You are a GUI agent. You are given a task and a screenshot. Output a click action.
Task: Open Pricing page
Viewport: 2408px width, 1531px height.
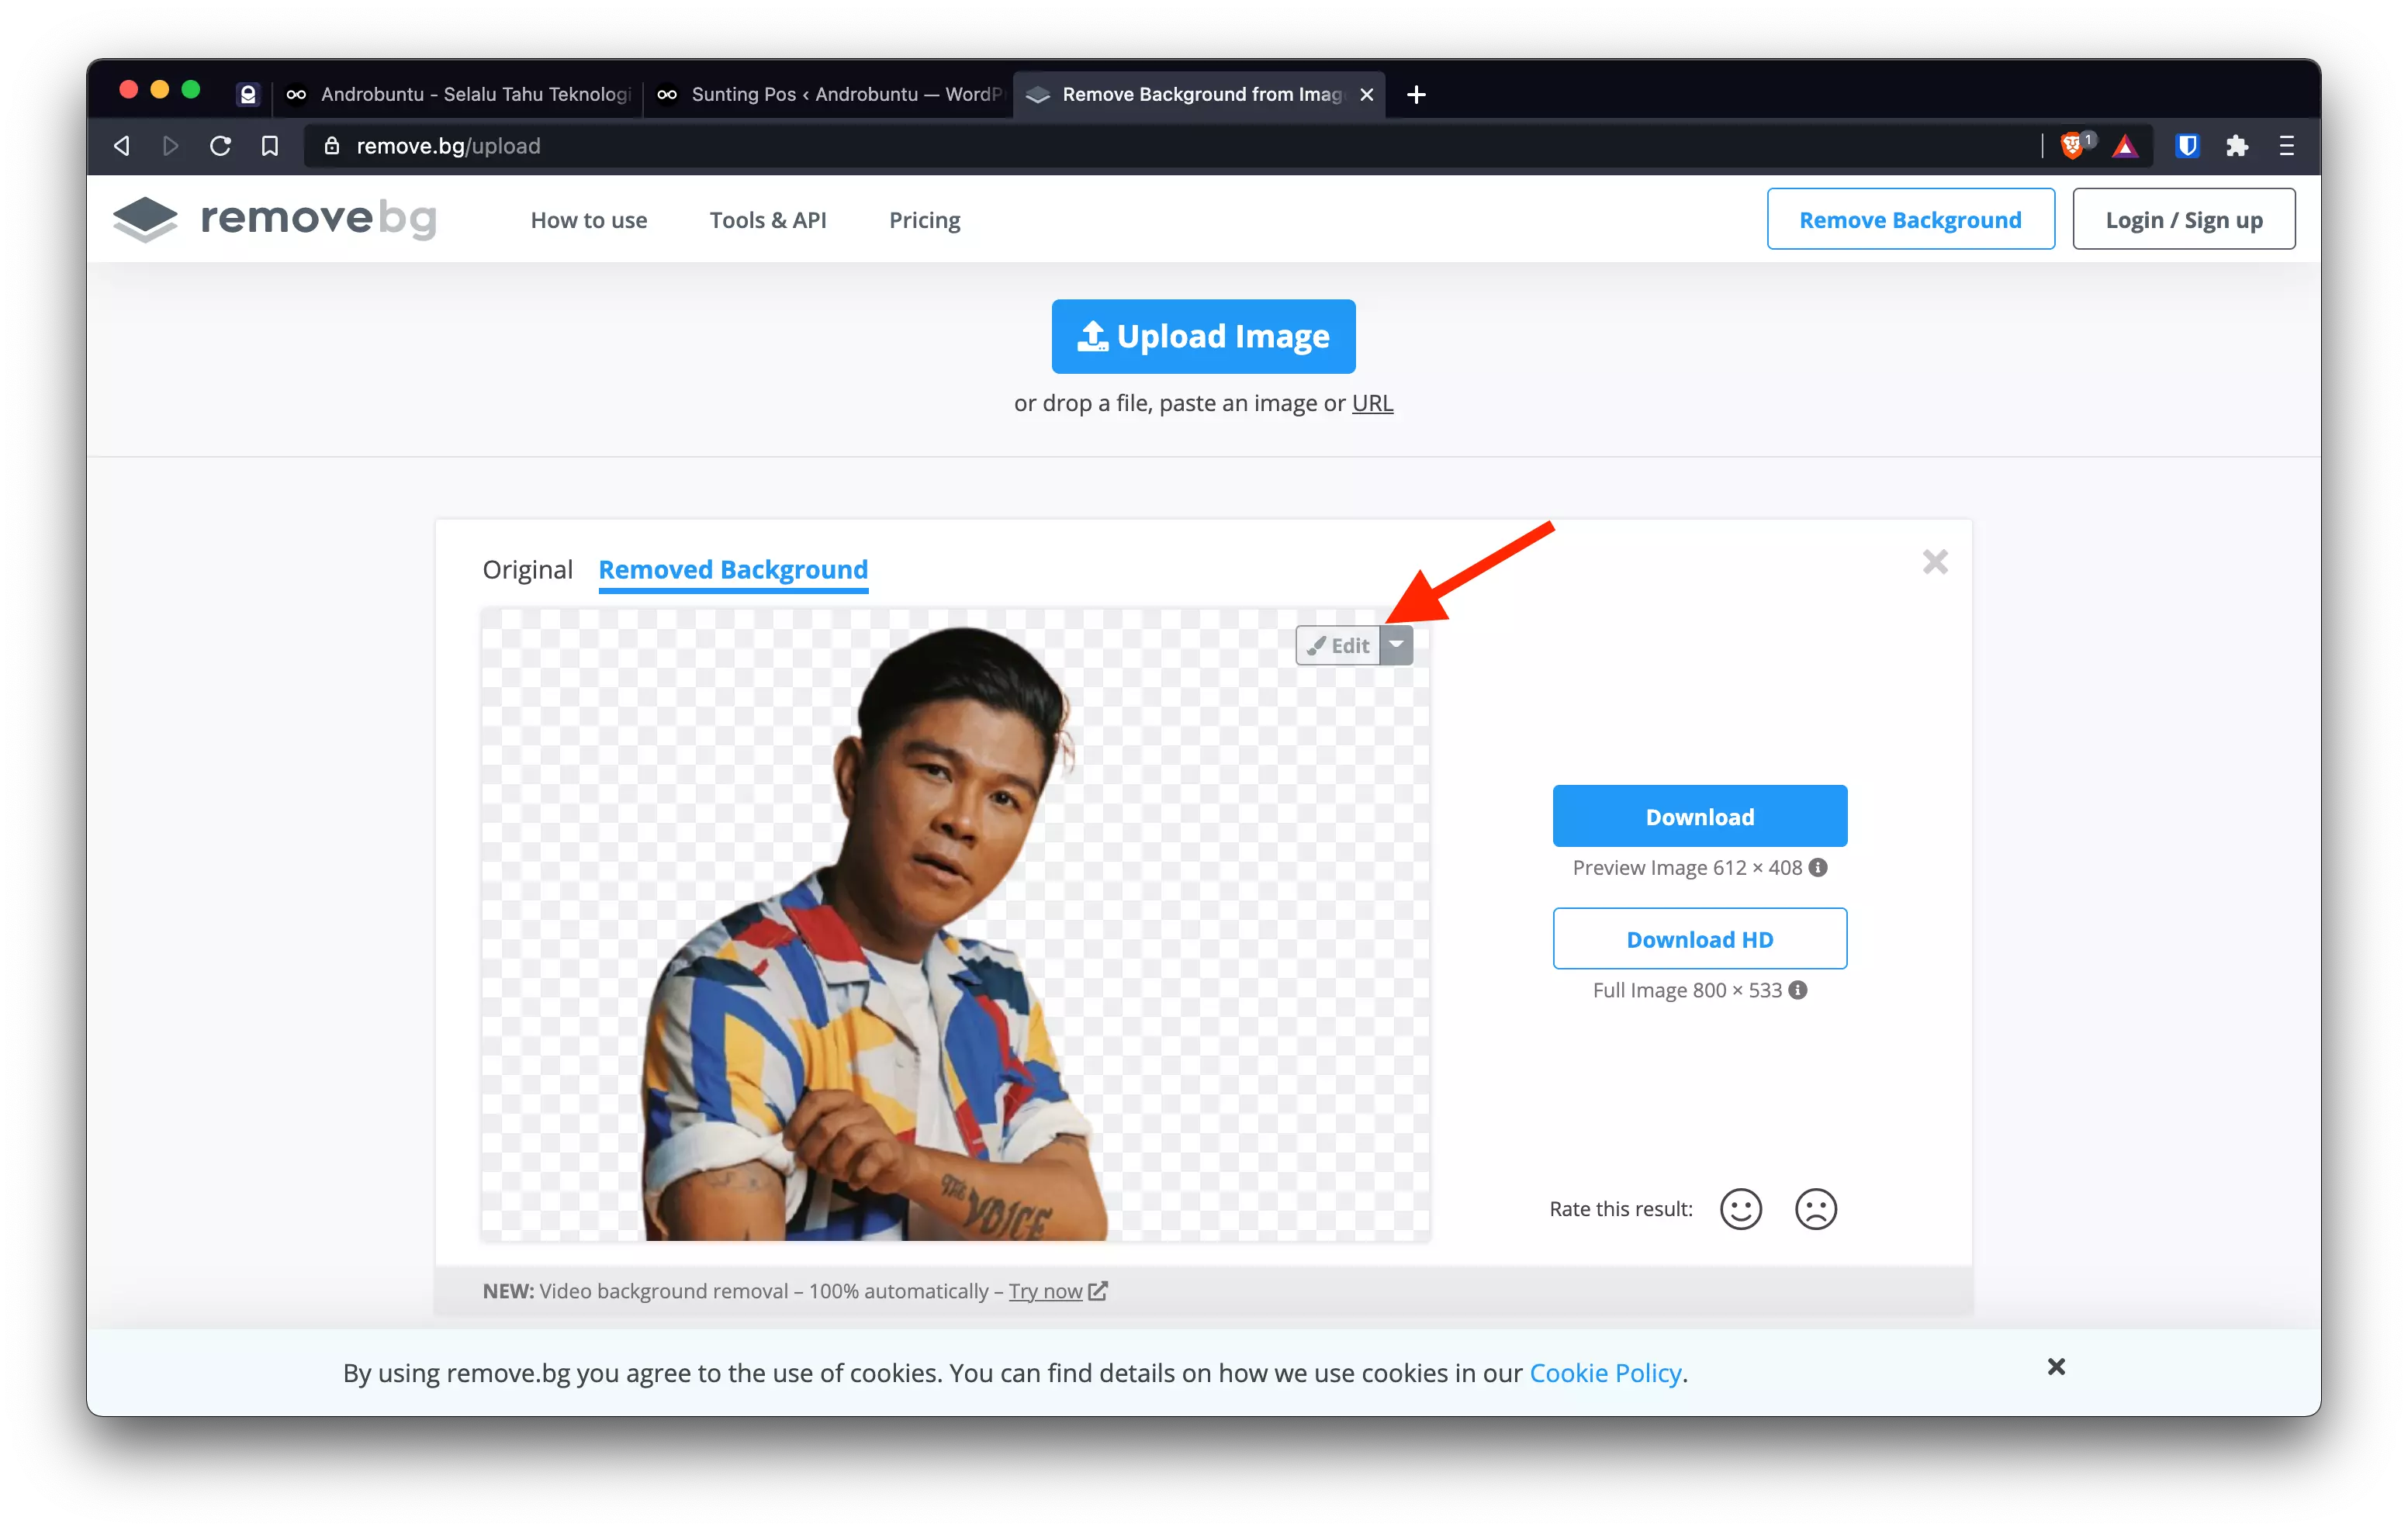pos(924,220)
